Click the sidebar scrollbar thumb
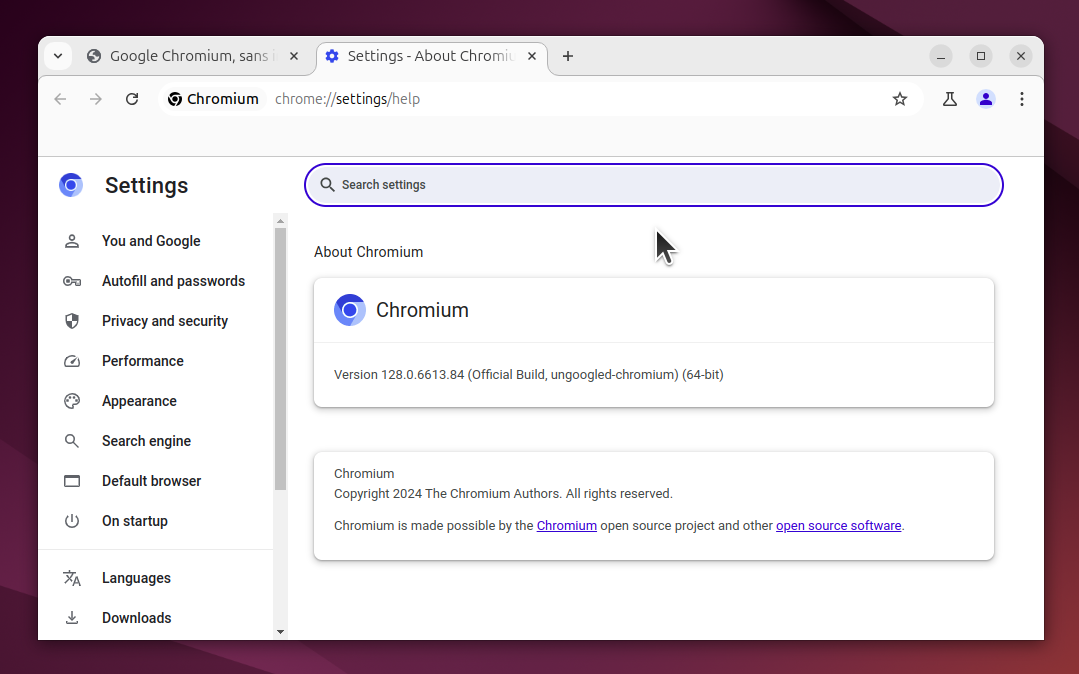Image resolution: width=1079 pixels, height=674 pixels. click(x=280, y=359)
